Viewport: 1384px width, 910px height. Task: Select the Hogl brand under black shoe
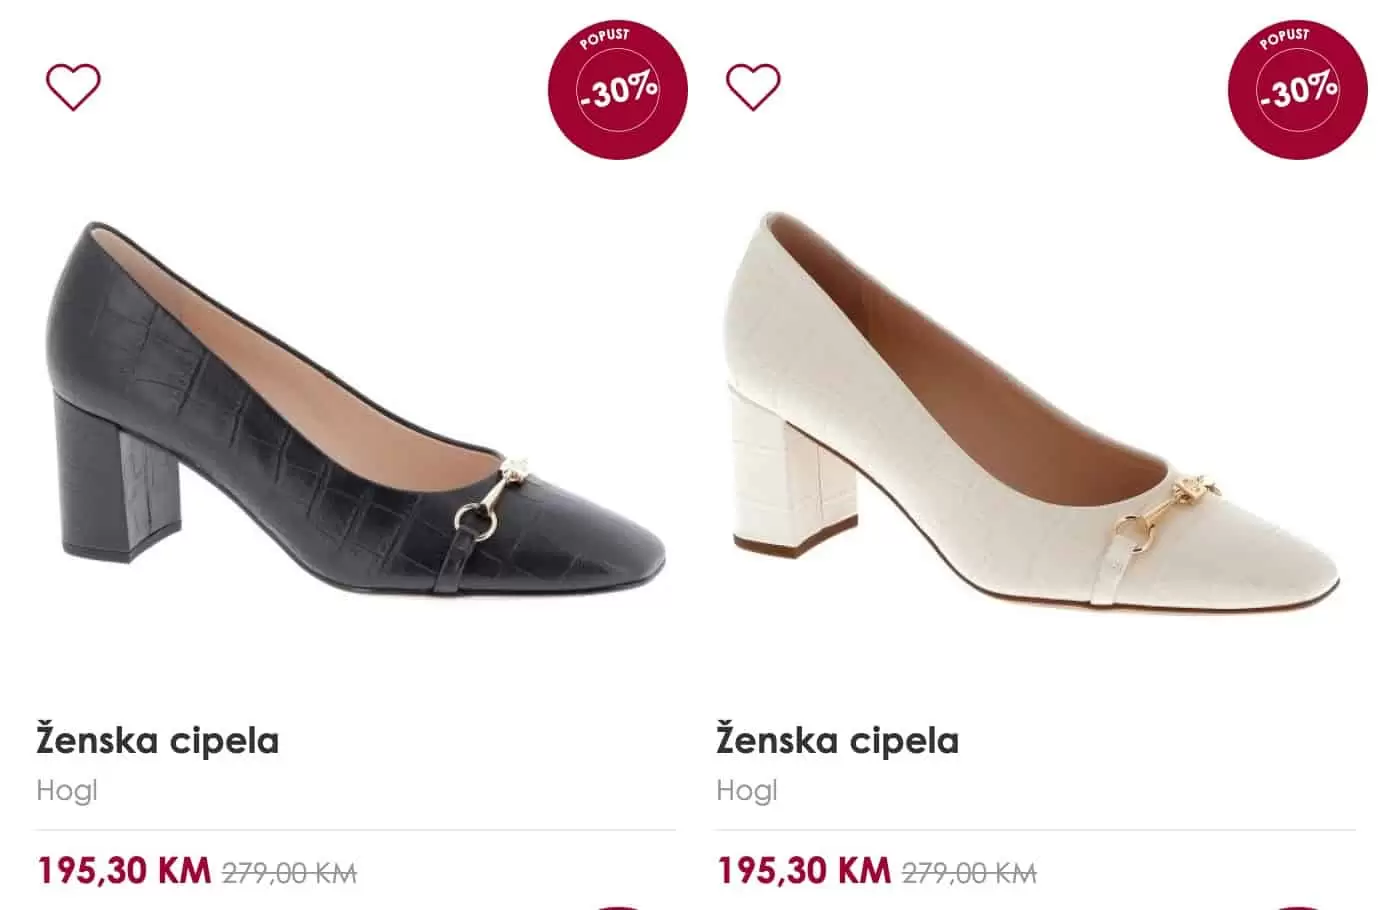pyautogui.click(x=67, y=791)
